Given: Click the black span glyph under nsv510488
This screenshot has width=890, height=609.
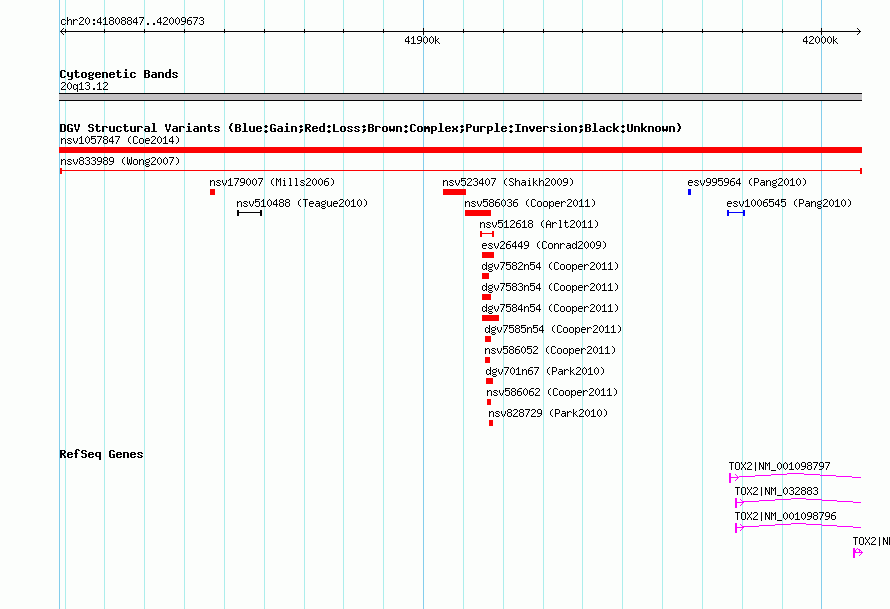Looking at the screenshot, I should tap(249, 213).
